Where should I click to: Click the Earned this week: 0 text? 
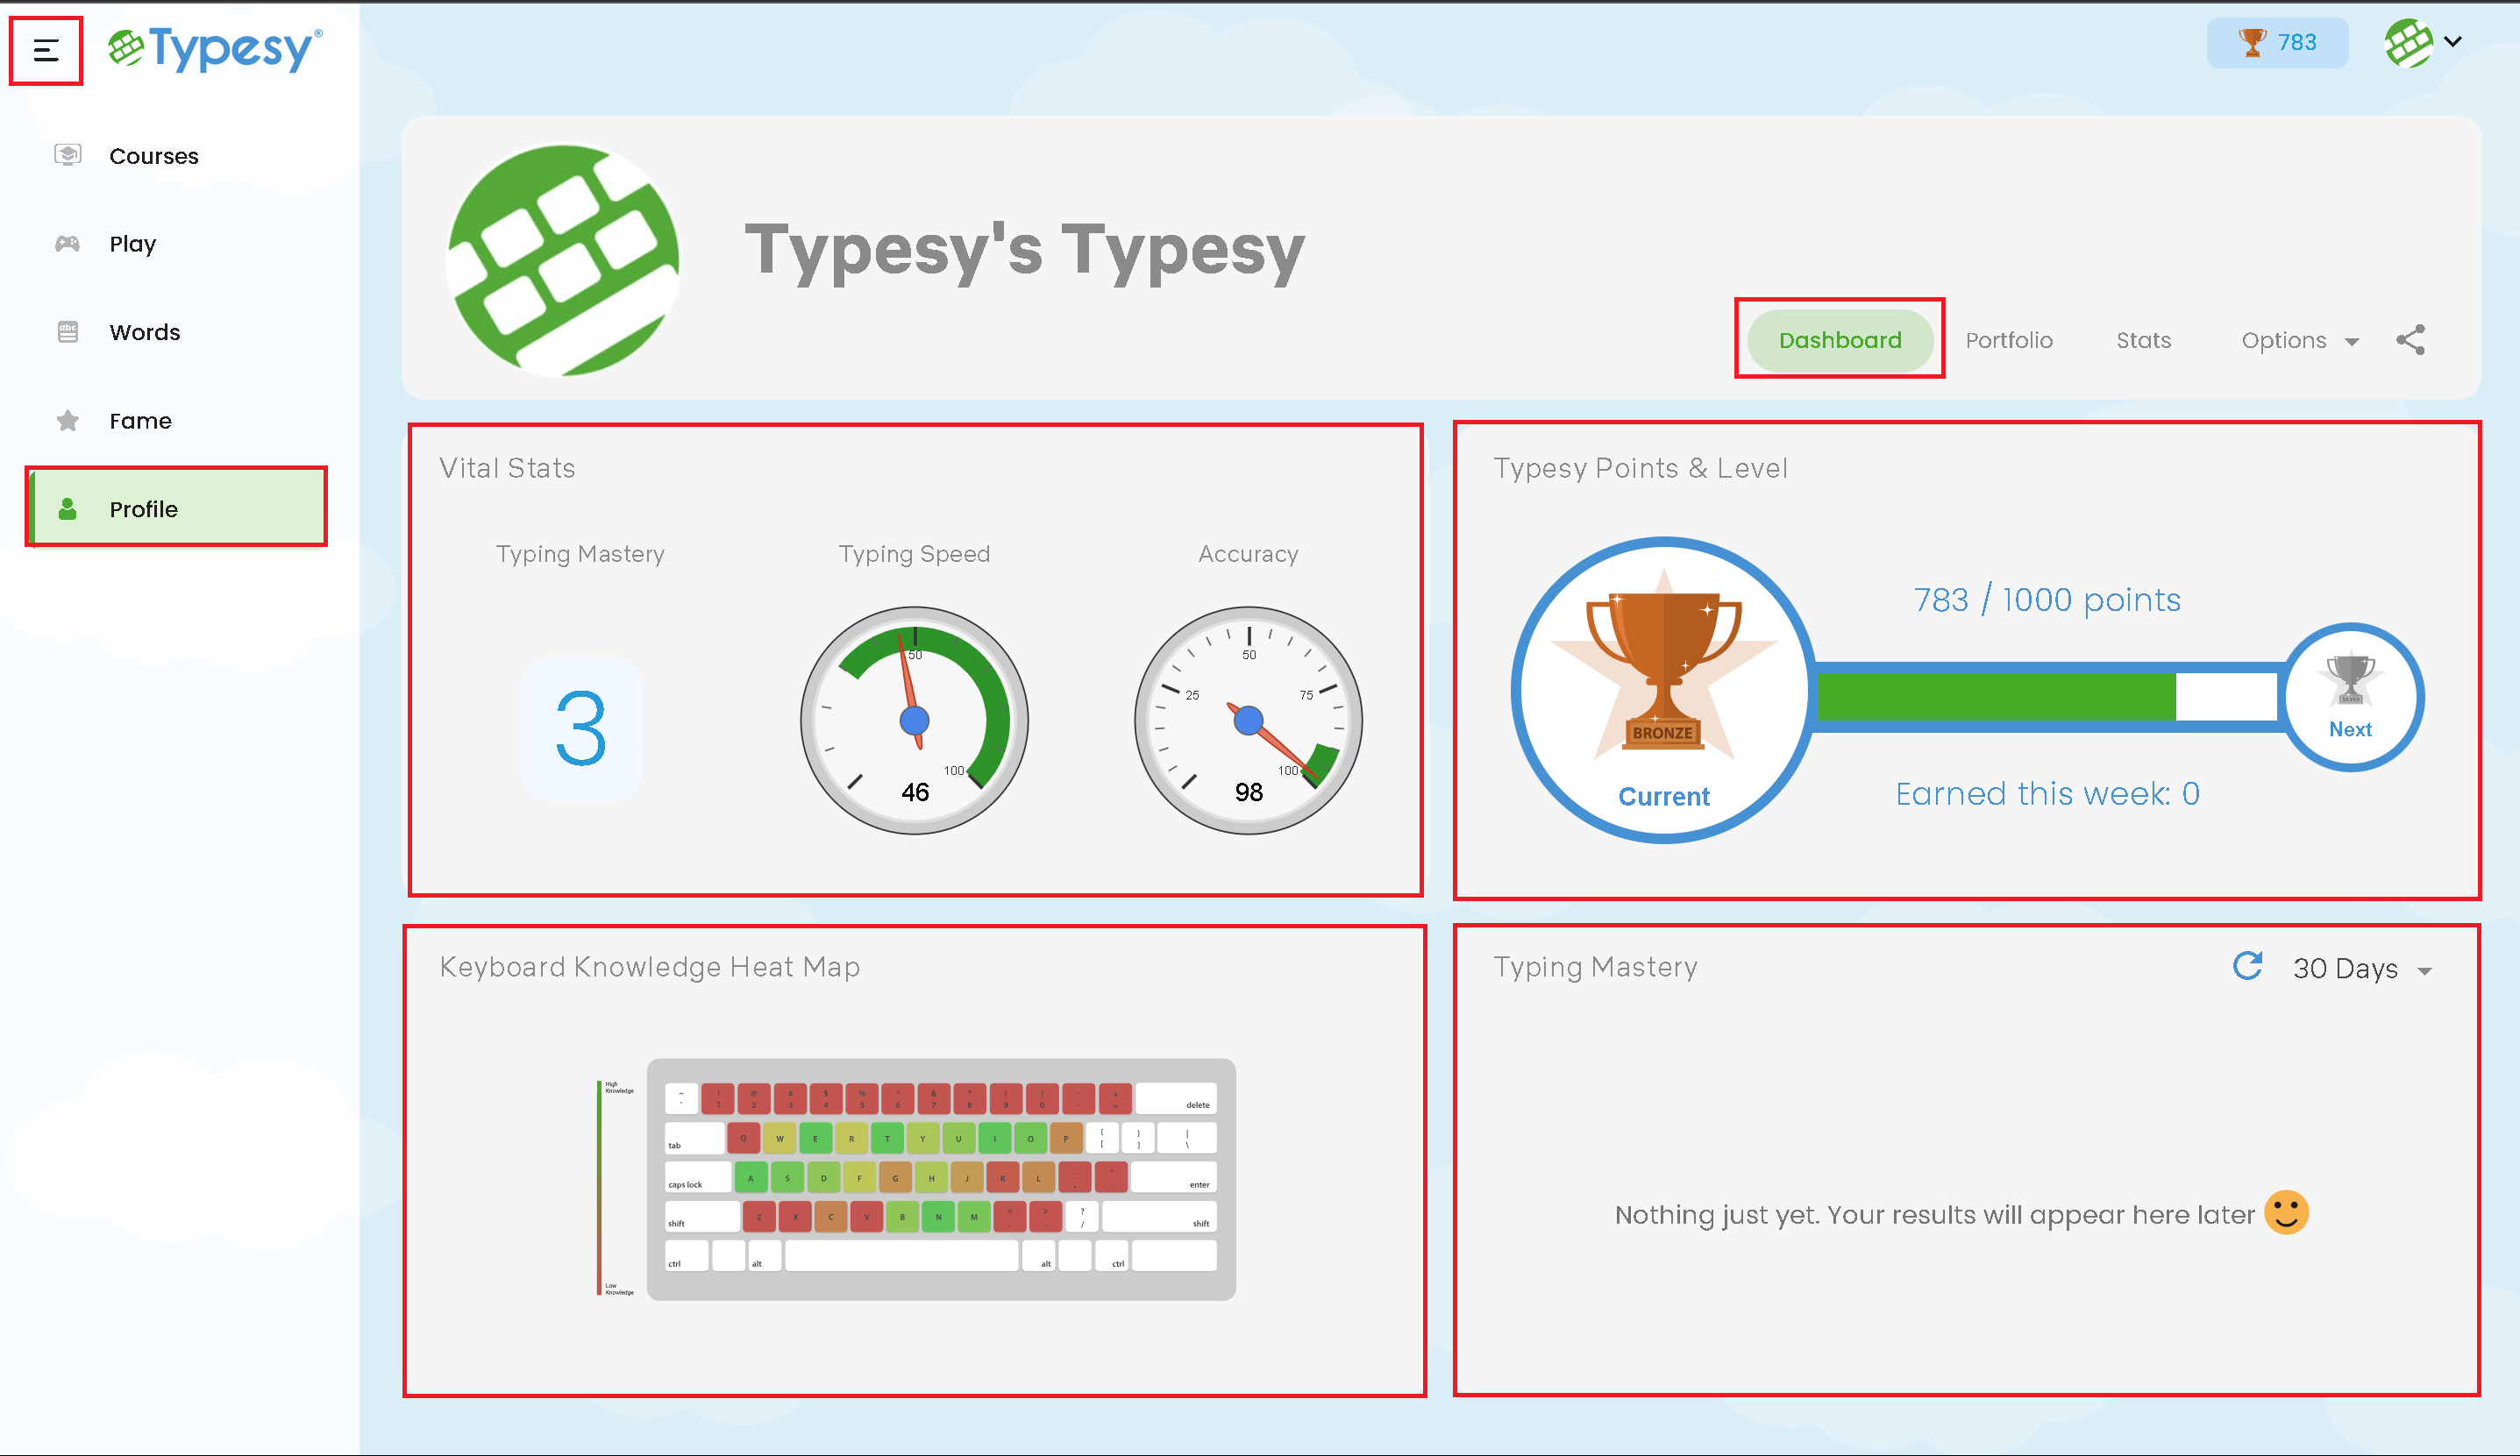[x=2047, y=794]
